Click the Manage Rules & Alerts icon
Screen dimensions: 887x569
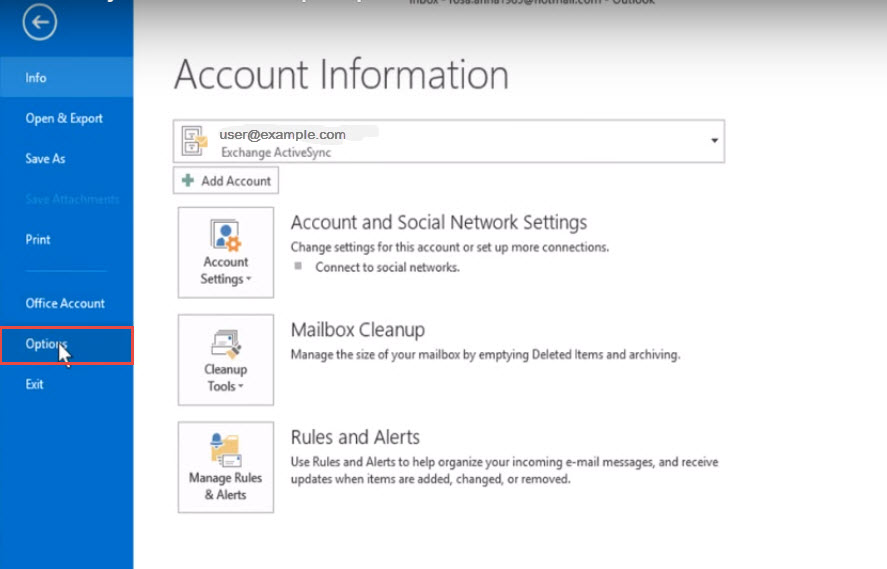(x=225, y=449)
